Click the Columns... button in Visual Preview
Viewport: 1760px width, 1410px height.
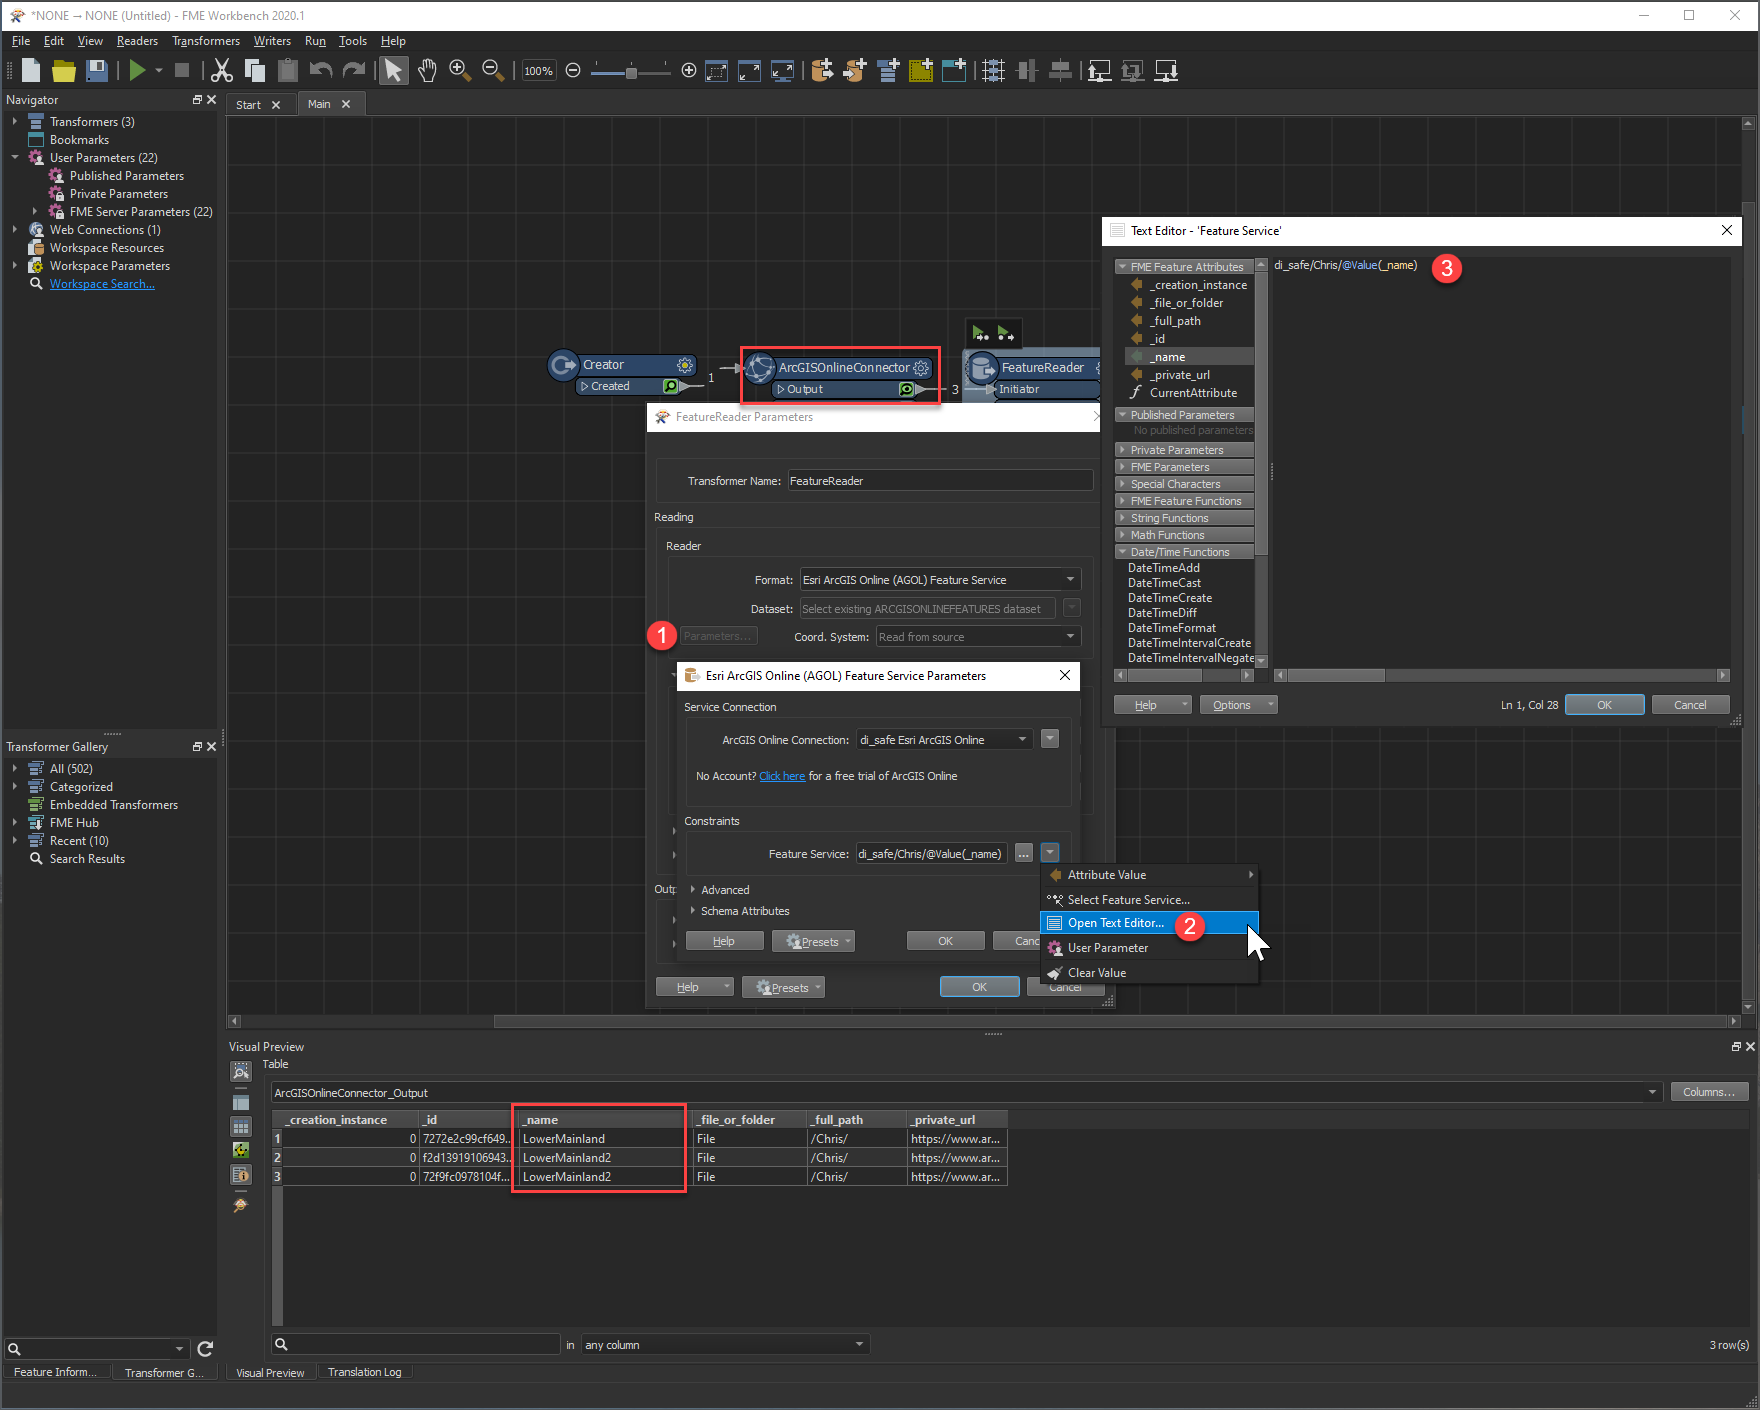point(1709,1092)
